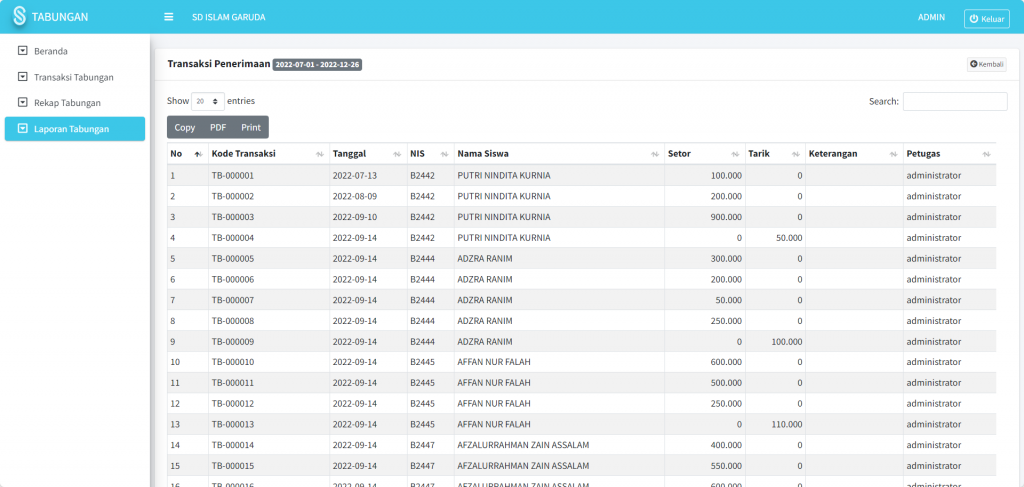Open the Show entries dropdown
Image resolution: width=1024 pixels, height=487 pixels.
(208, 101)
